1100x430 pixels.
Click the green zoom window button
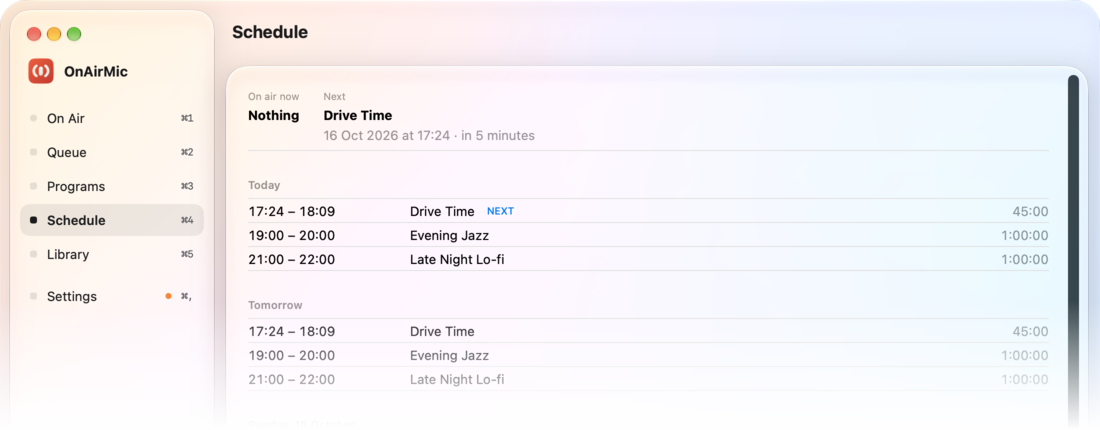click(74, 34)
